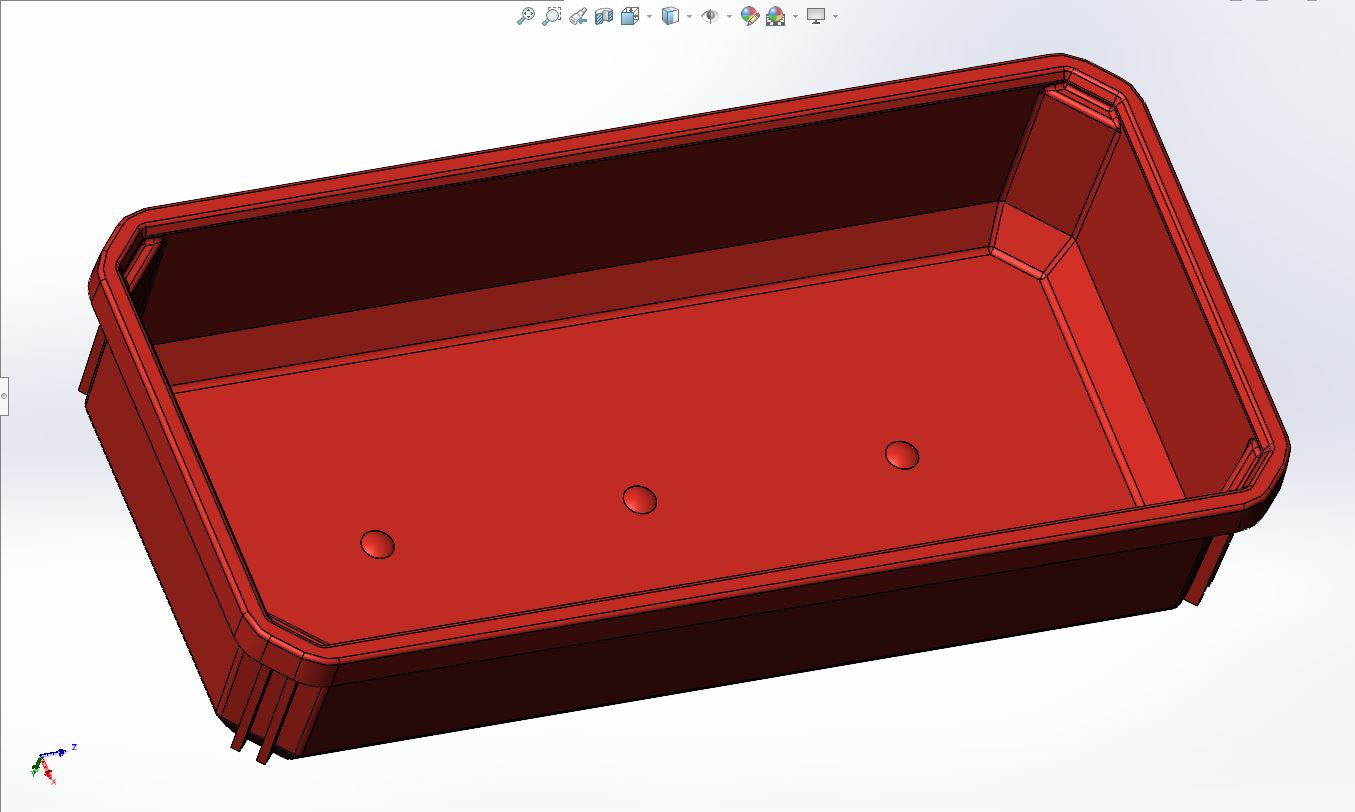Expand the collapsed left panel handle

coord(4,396)
